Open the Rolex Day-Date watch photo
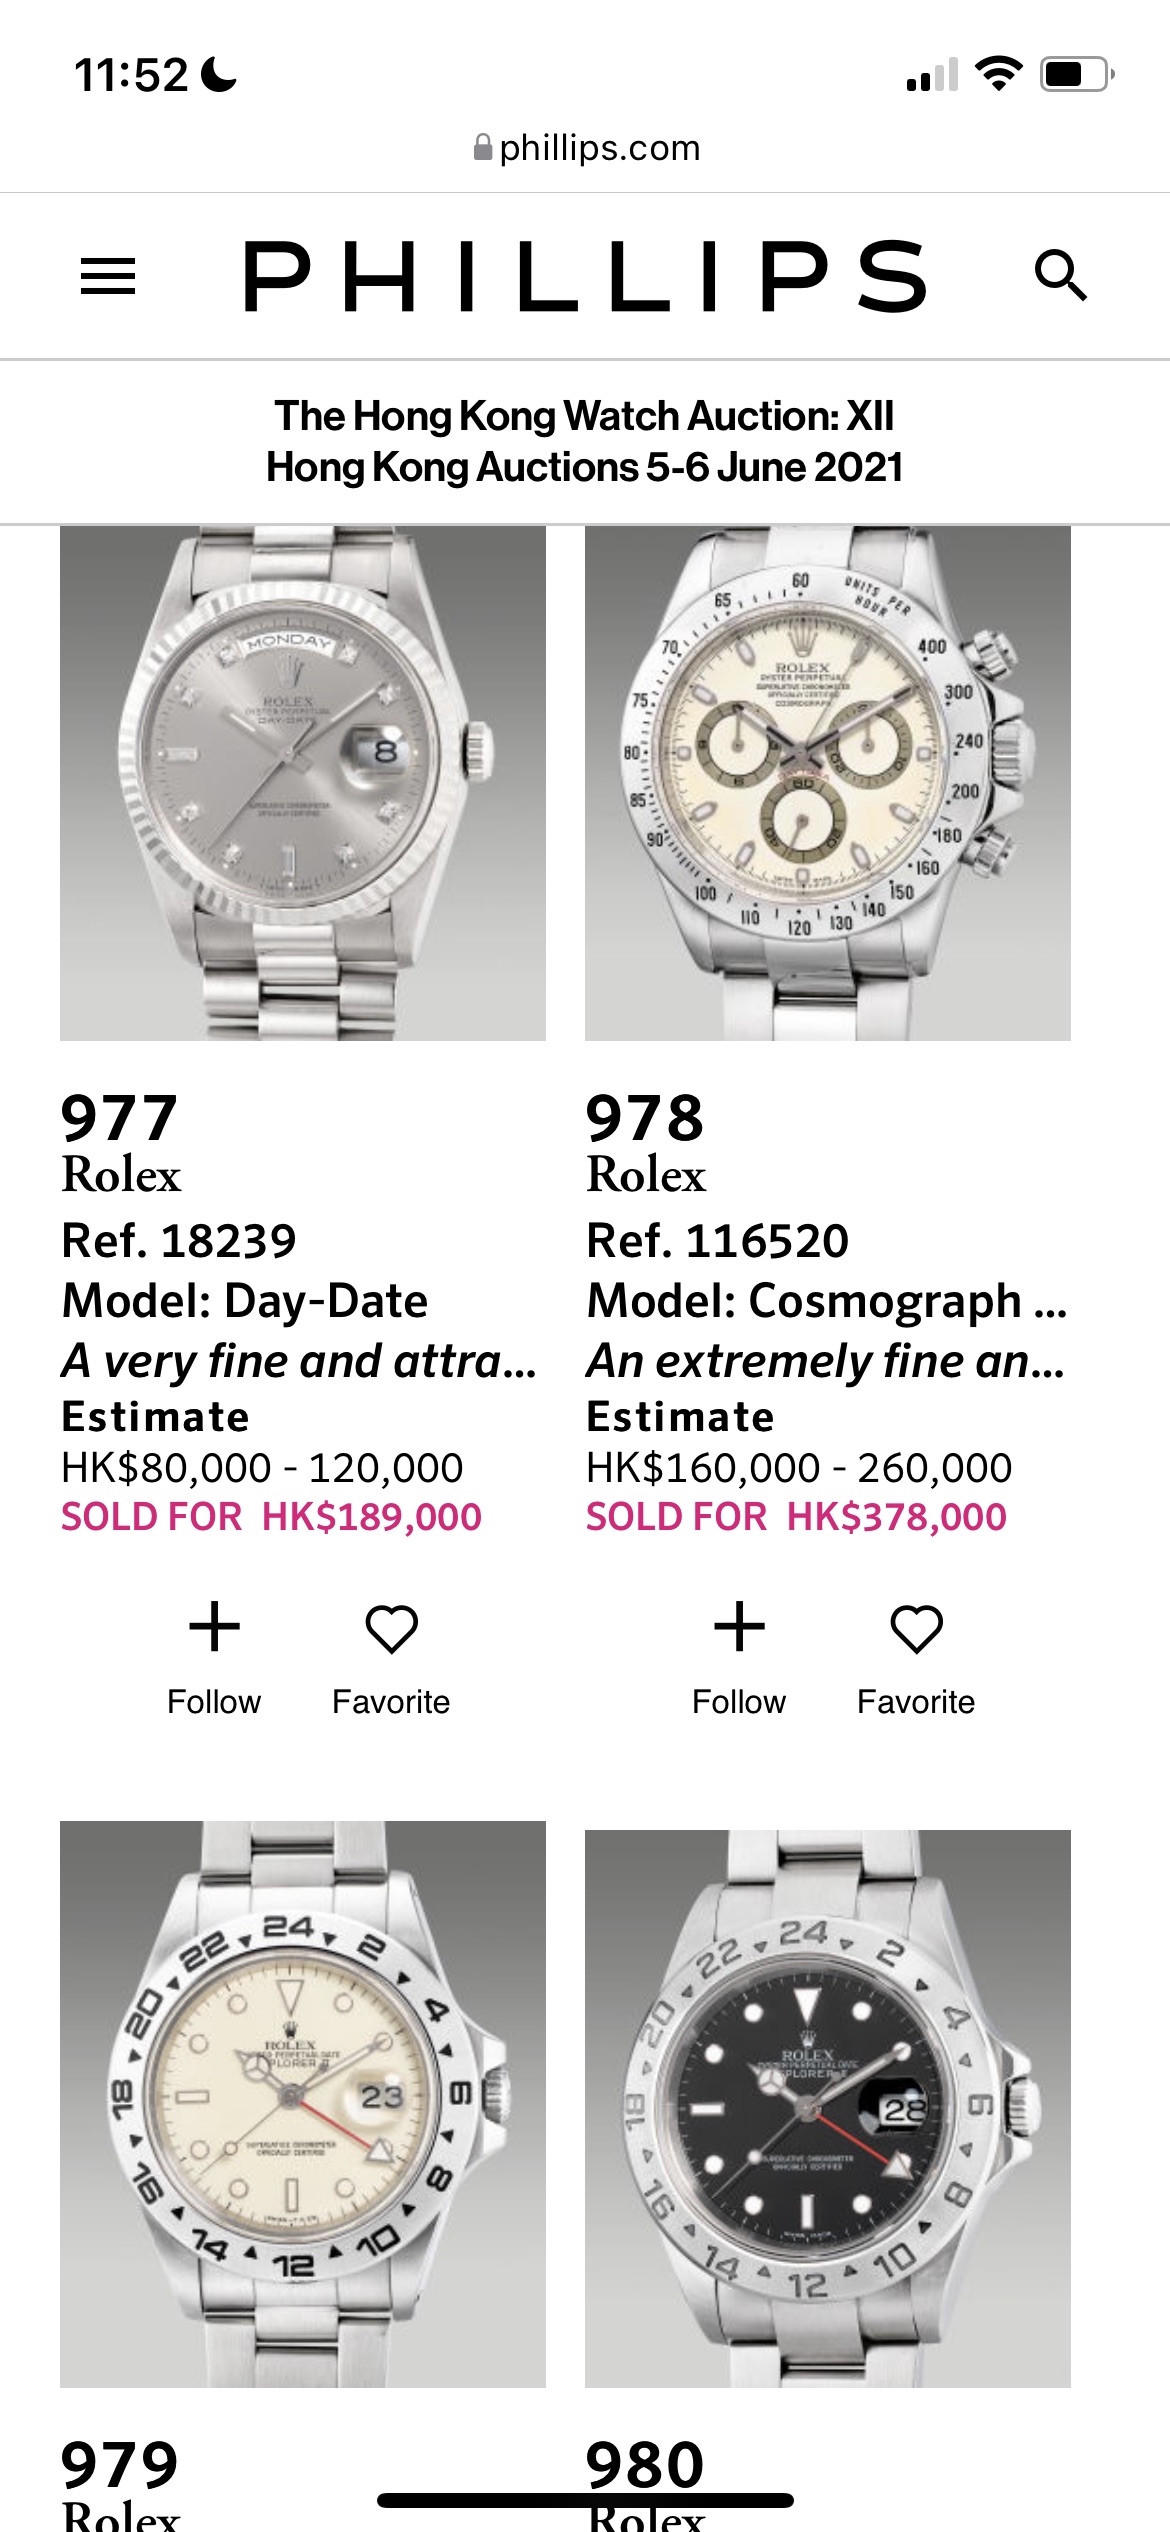 click(x=303, y=783)
